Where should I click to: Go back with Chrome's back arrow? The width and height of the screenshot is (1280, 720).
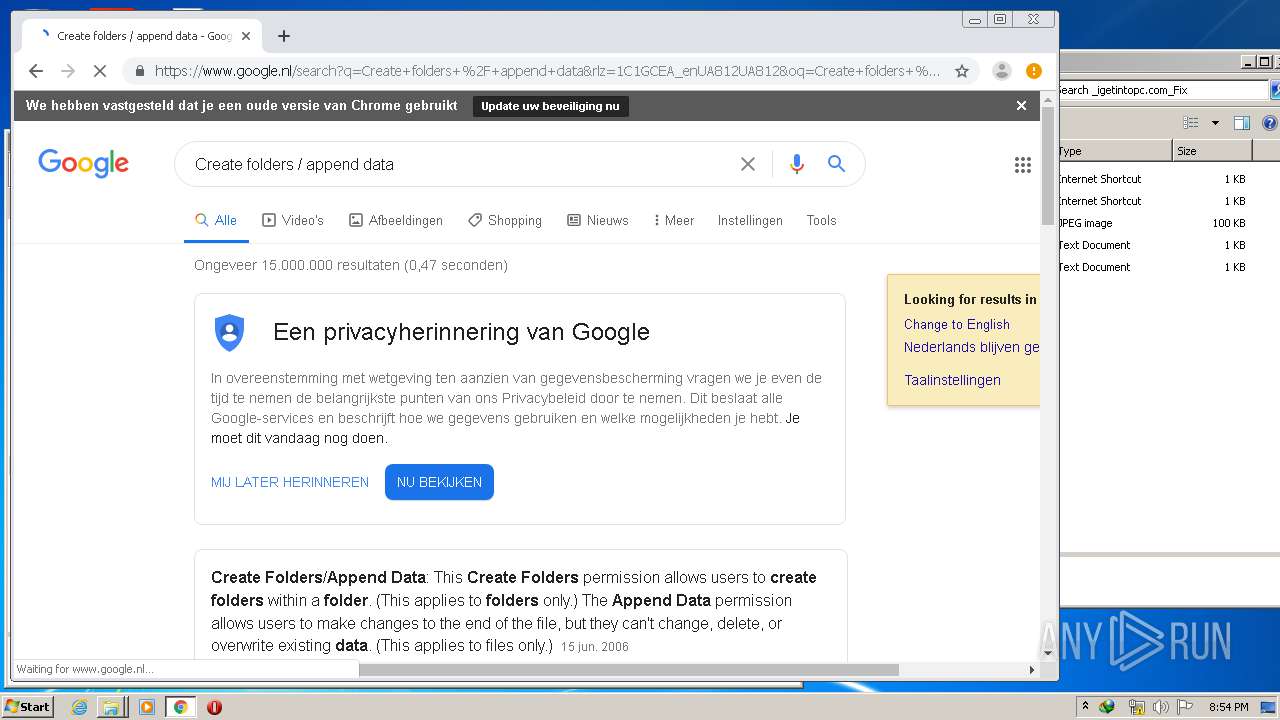[36, 71]
